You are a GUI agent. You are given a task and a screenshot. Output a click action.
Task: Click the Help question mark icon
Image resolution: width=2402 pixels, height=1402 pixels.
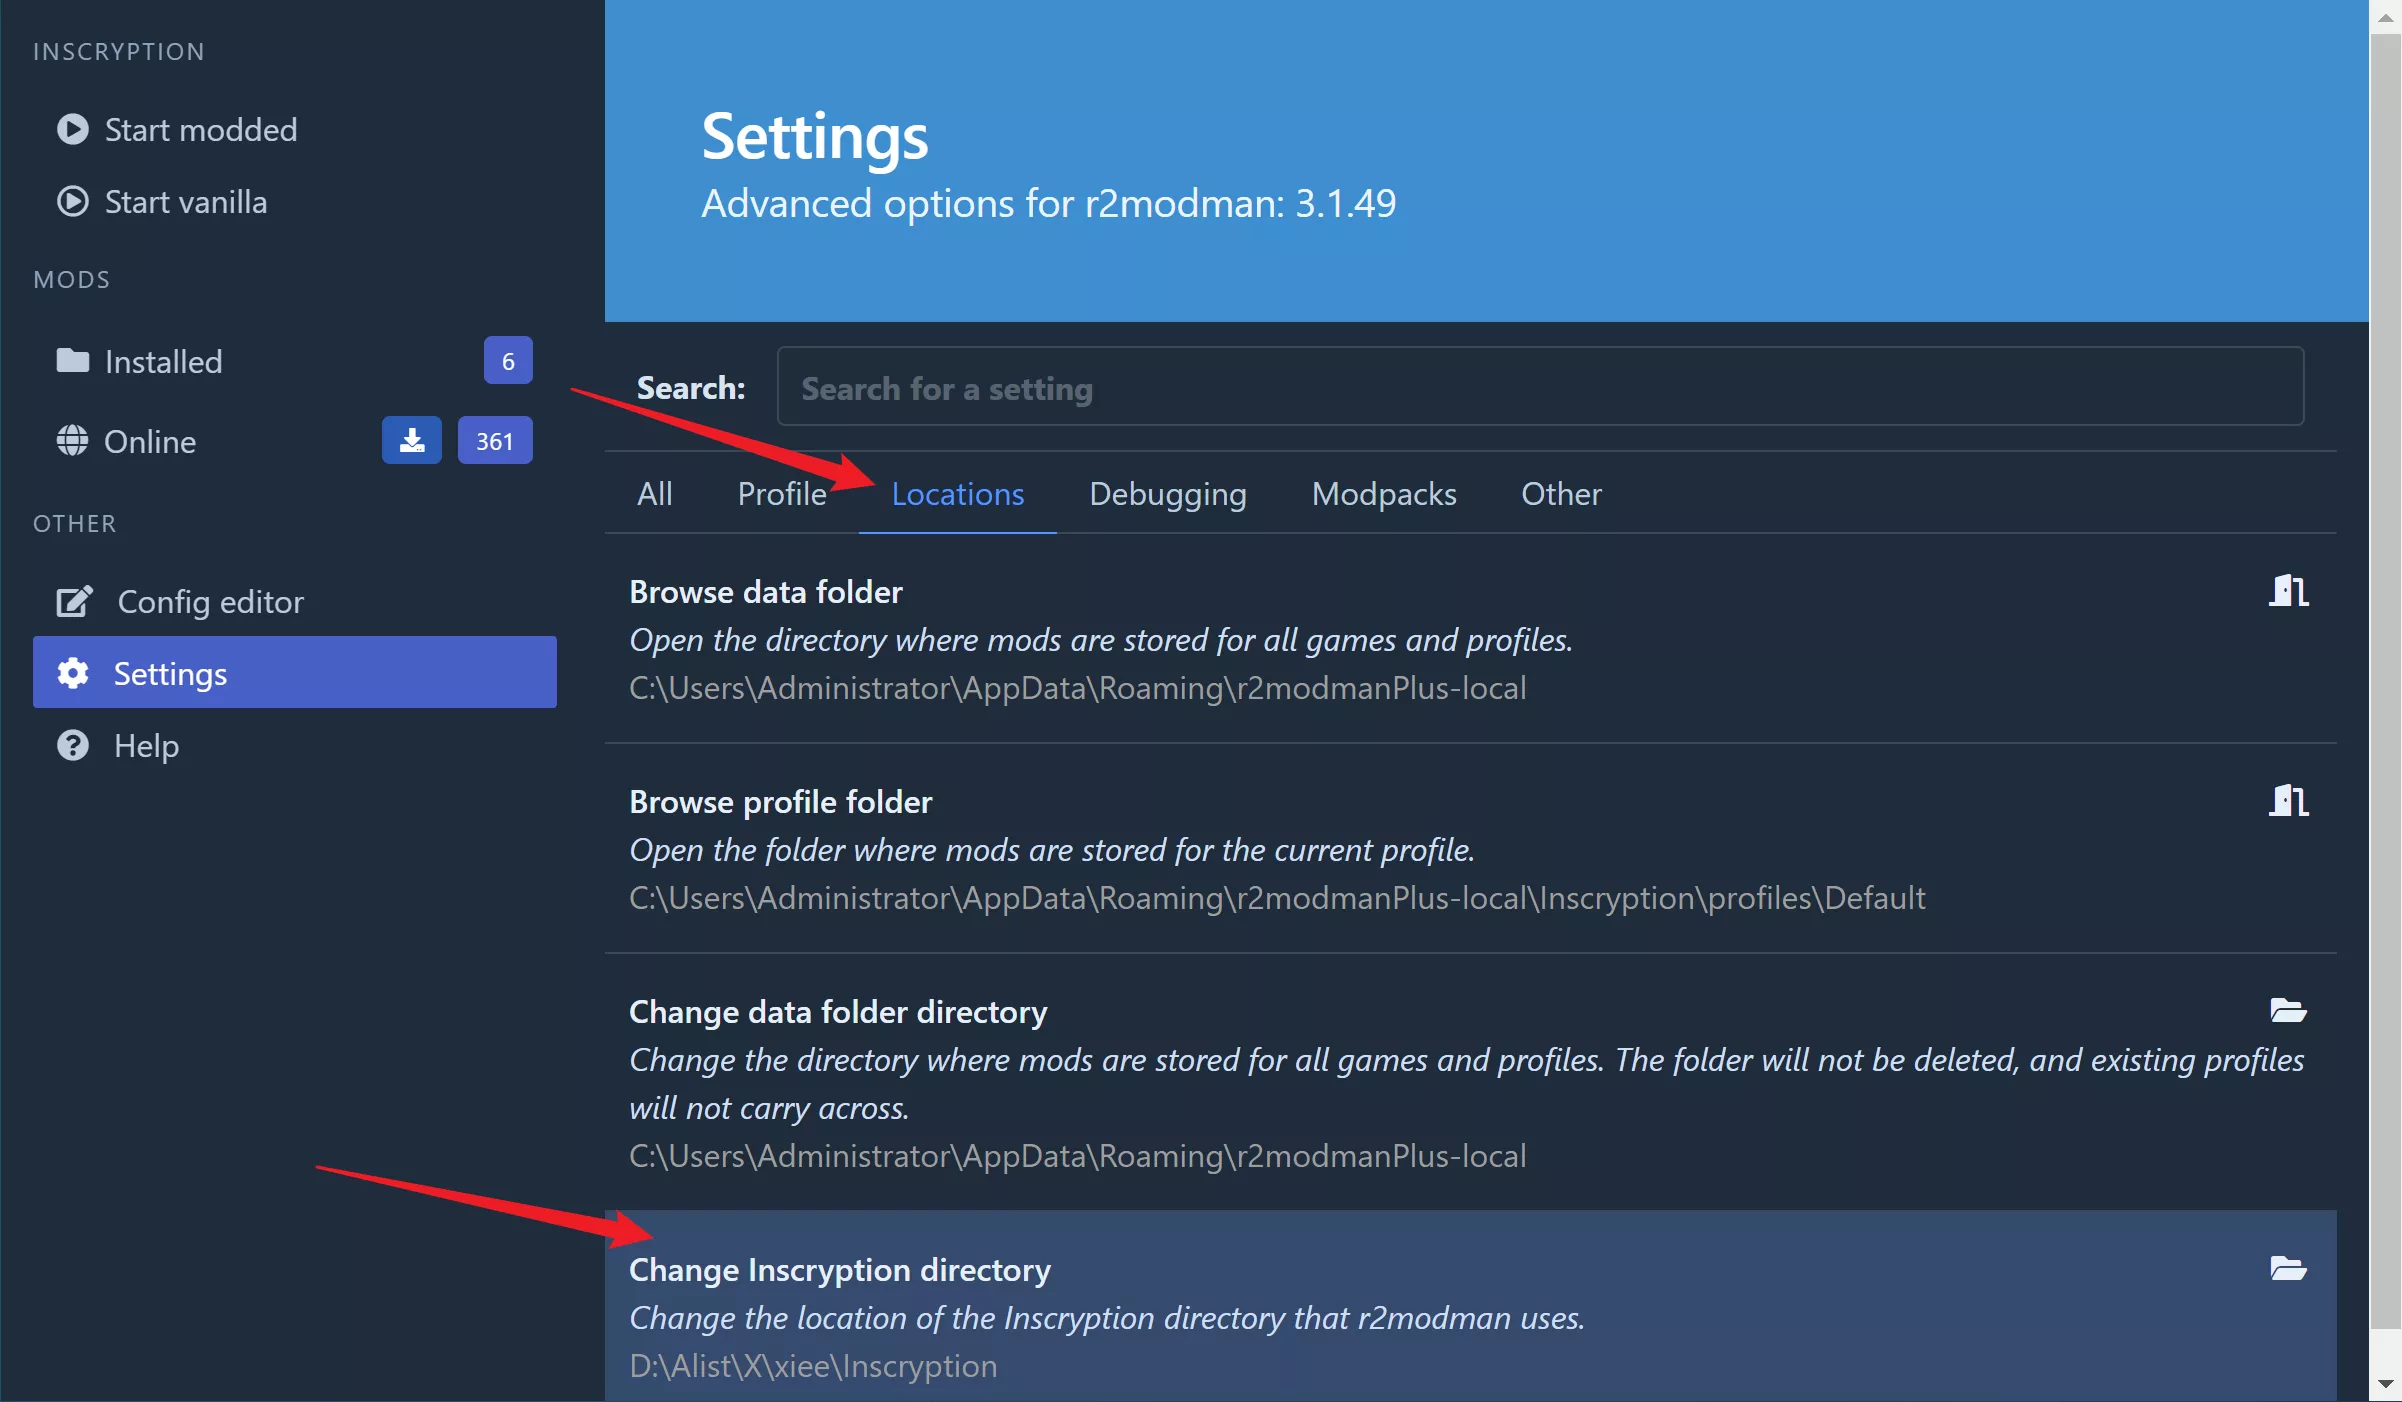[x=72, y=745]
